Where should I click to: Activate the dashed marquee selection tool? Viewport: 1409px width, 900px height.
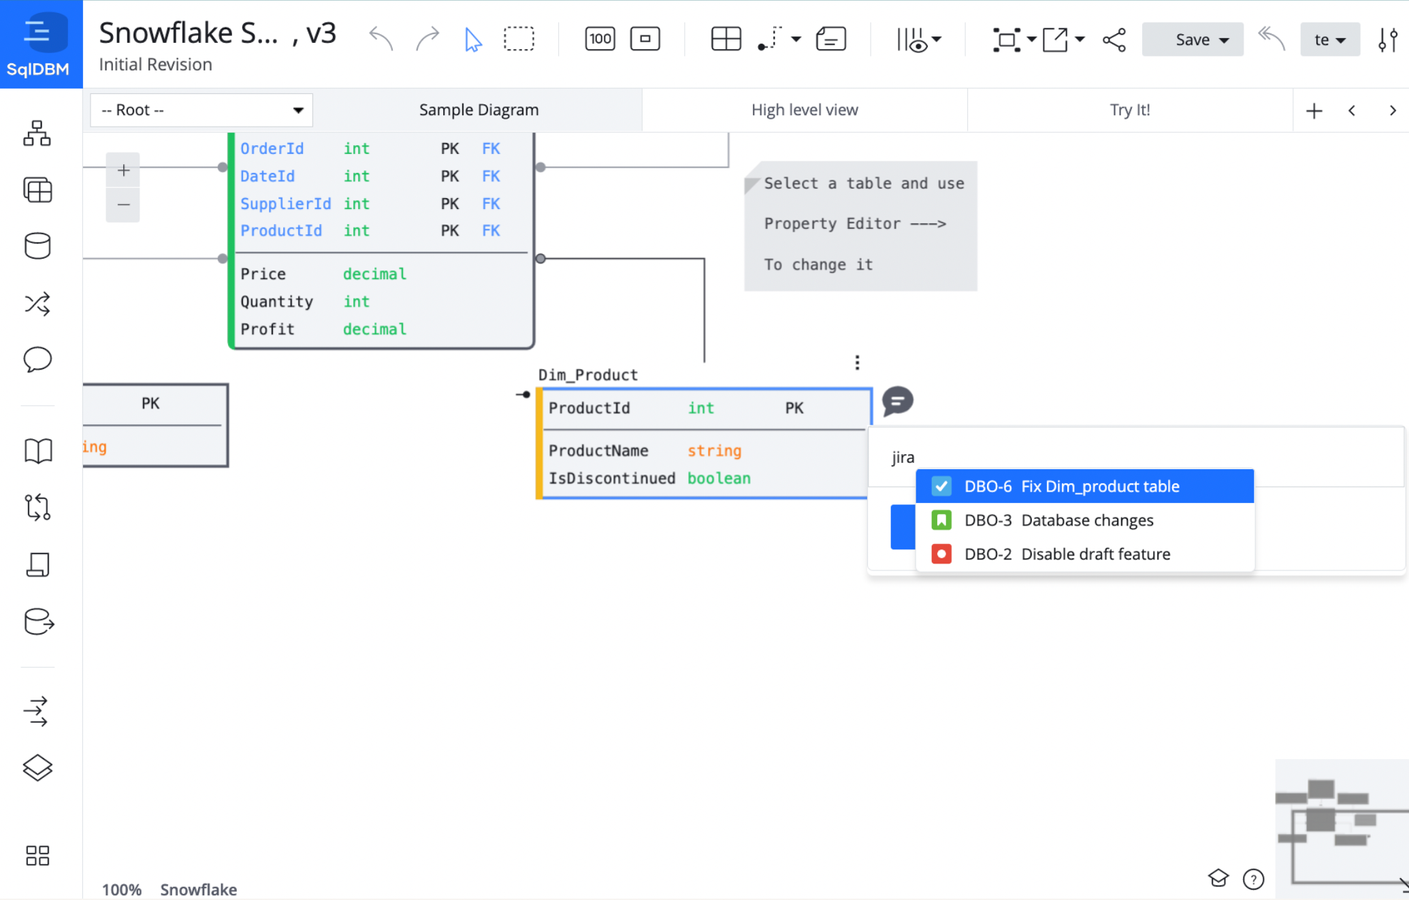point(519,39)
